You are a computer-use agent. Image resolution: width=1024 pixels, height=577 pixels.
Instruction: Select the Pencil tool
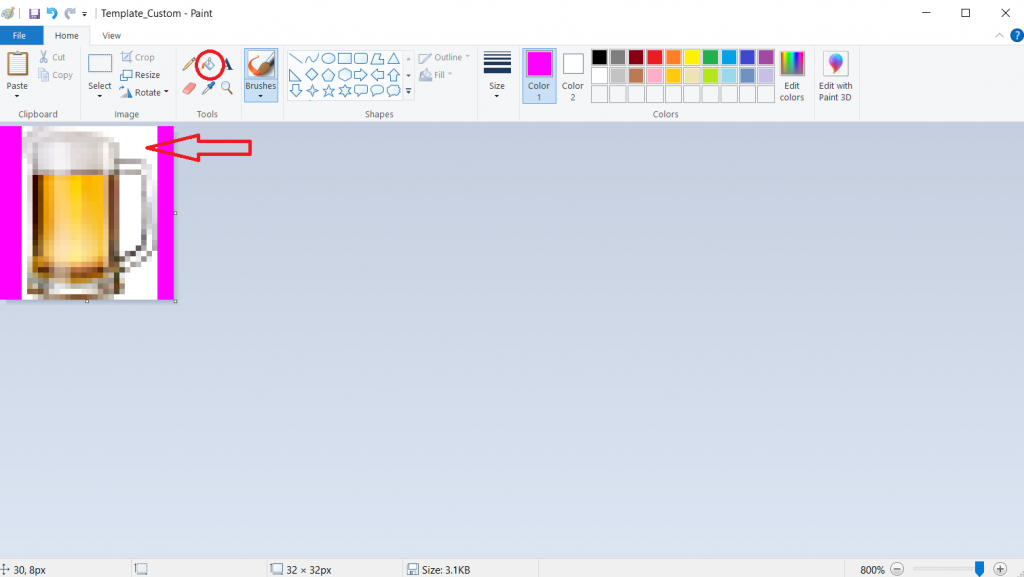[189, 64]
